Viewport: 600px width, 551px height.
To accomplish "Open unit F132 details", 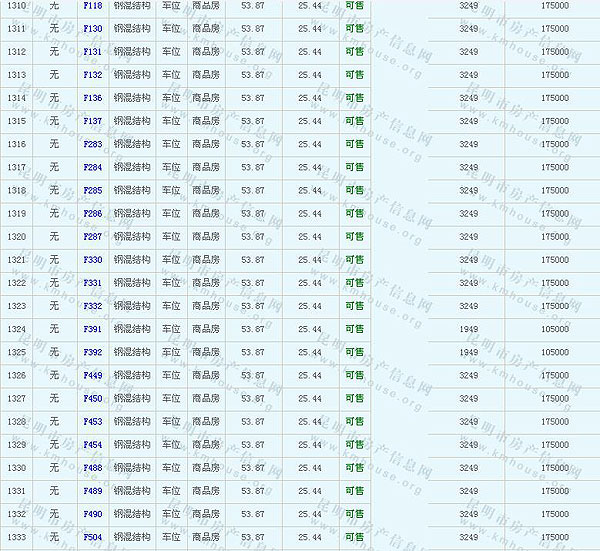I will [93, 75].
